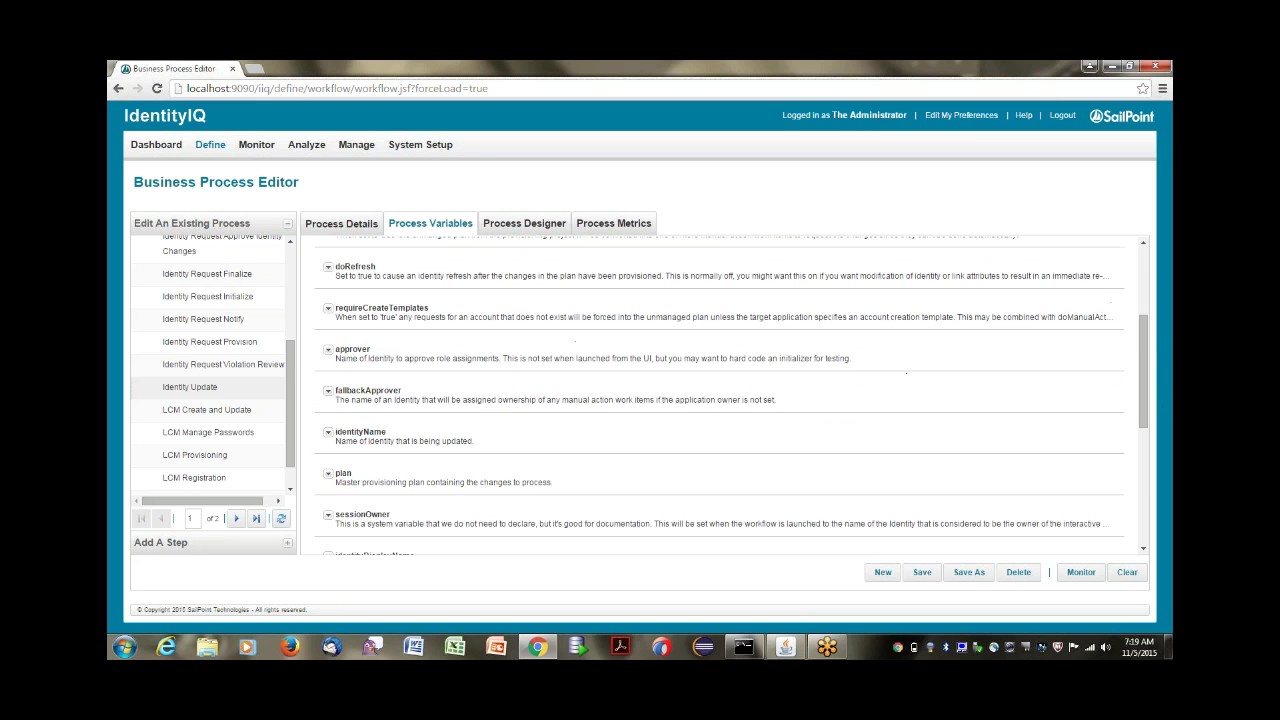Click the Save button
Viewport: 1280px width, 720px height.
tap(922, 572)
